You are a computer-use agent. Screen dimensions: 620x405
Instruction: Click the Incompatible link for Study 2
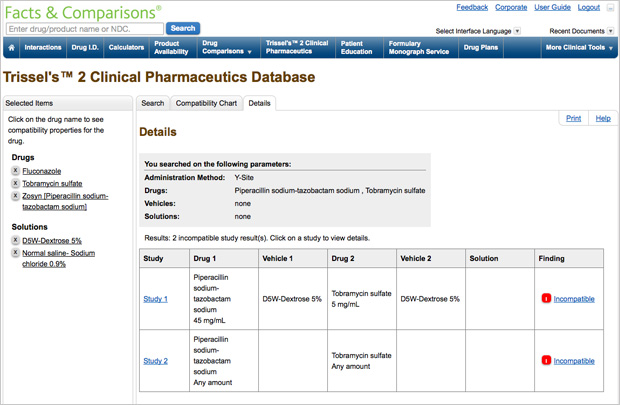574,361
